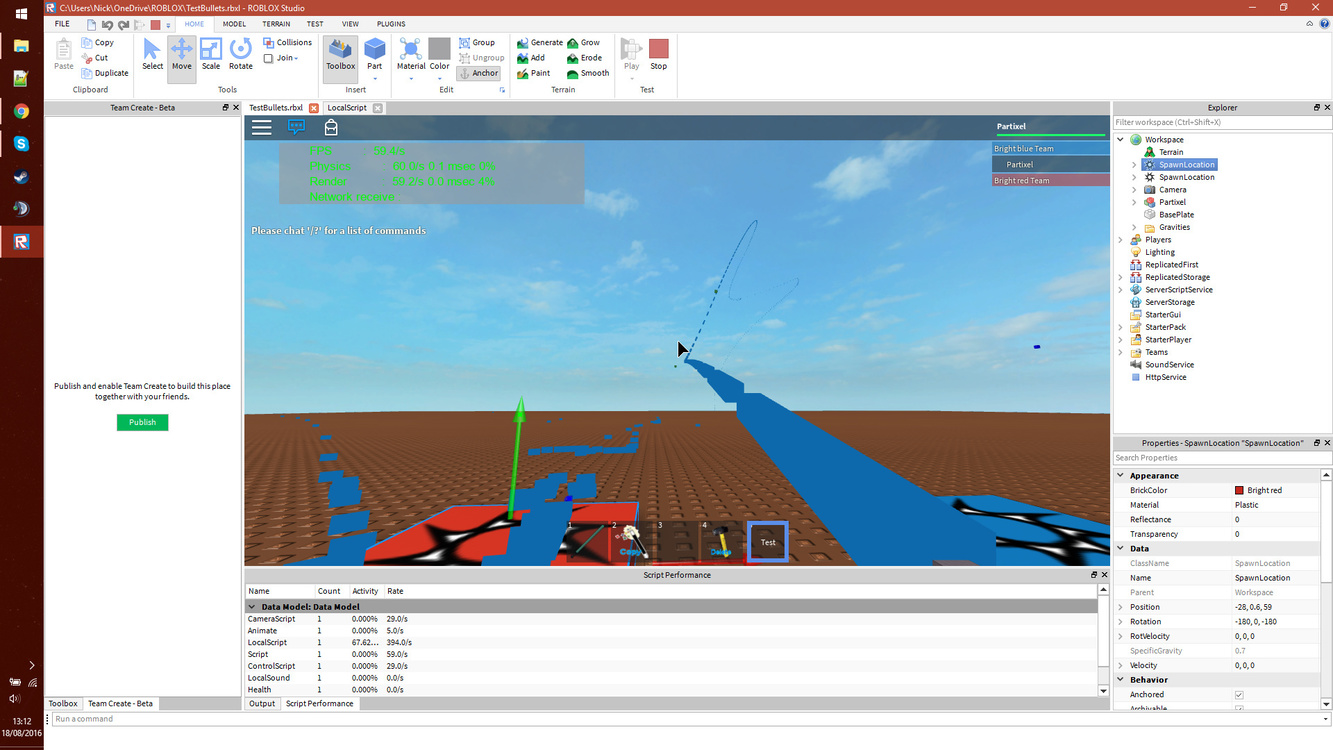Image resolution: width=1333 pixels, height=750 pixels.
Task: Select the Paint terrain tool
Action: tap(534, 73)
